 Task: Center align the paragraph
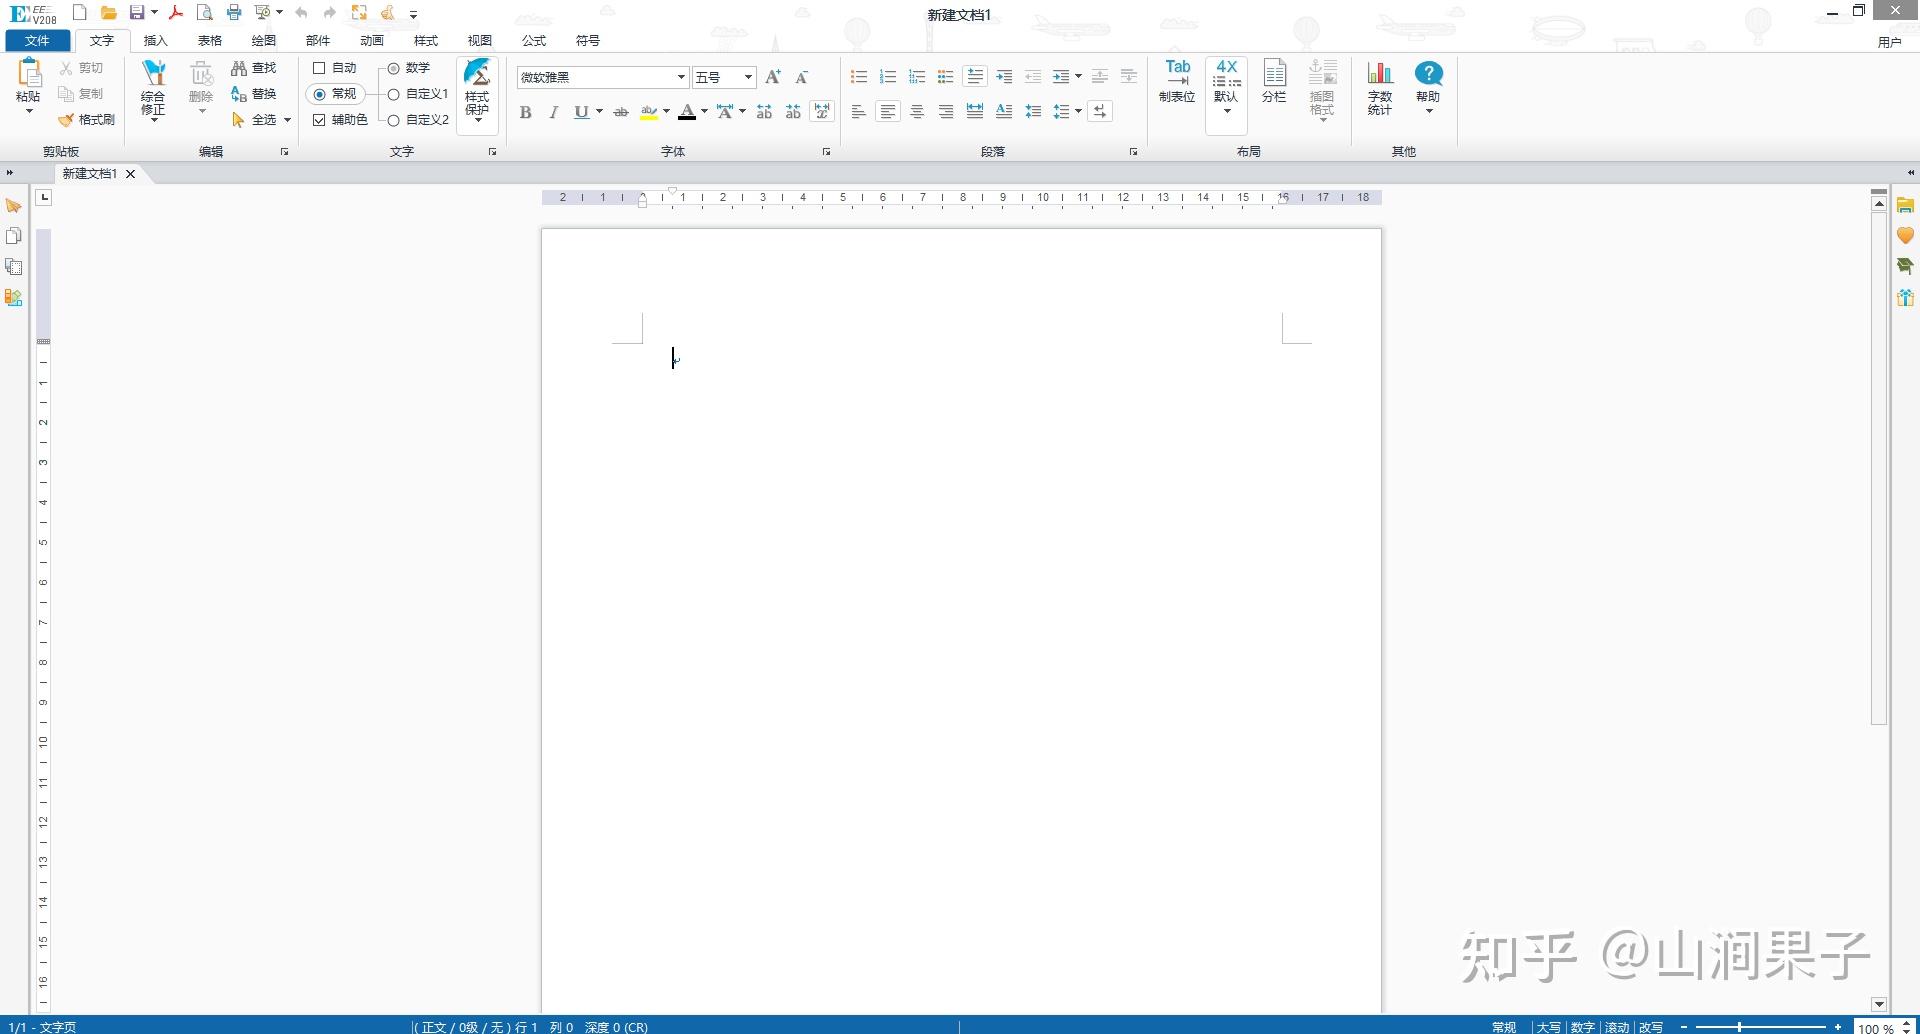pos(917,112)
